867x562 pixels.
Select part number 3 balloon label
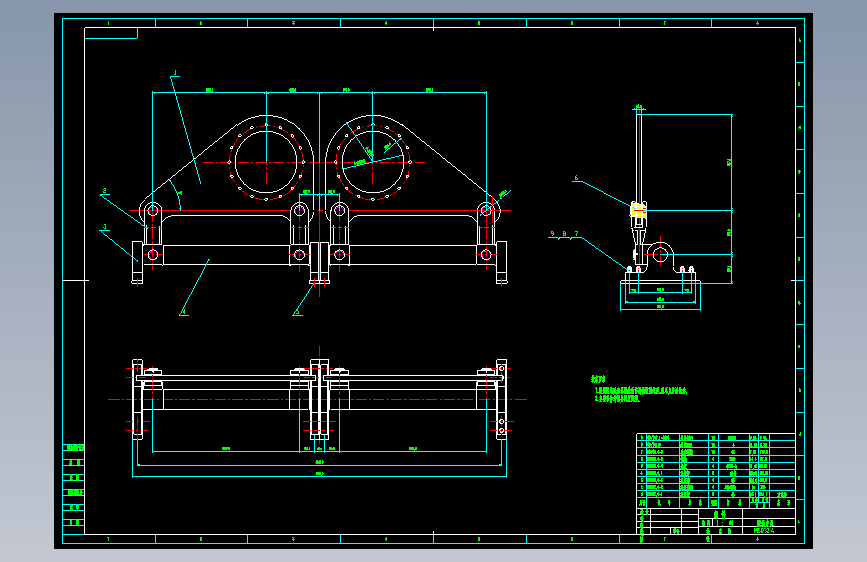point(105,227)
